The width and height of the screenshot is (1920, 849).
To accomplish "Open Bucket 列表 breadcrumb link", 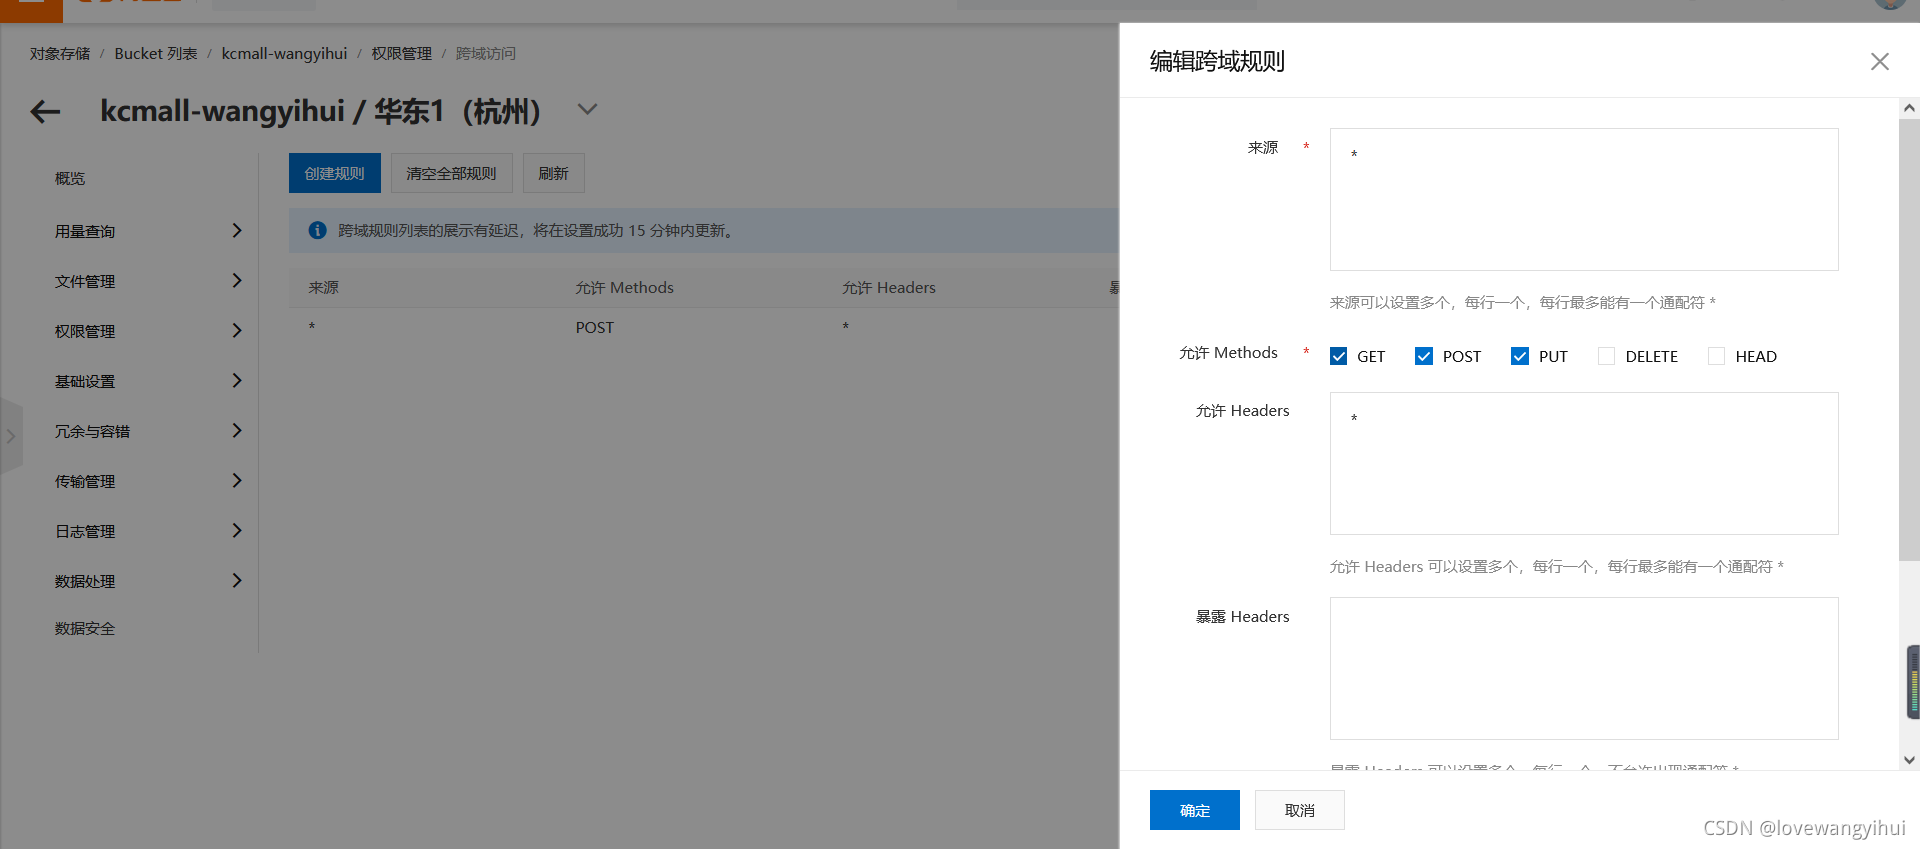I will point(156,53).
